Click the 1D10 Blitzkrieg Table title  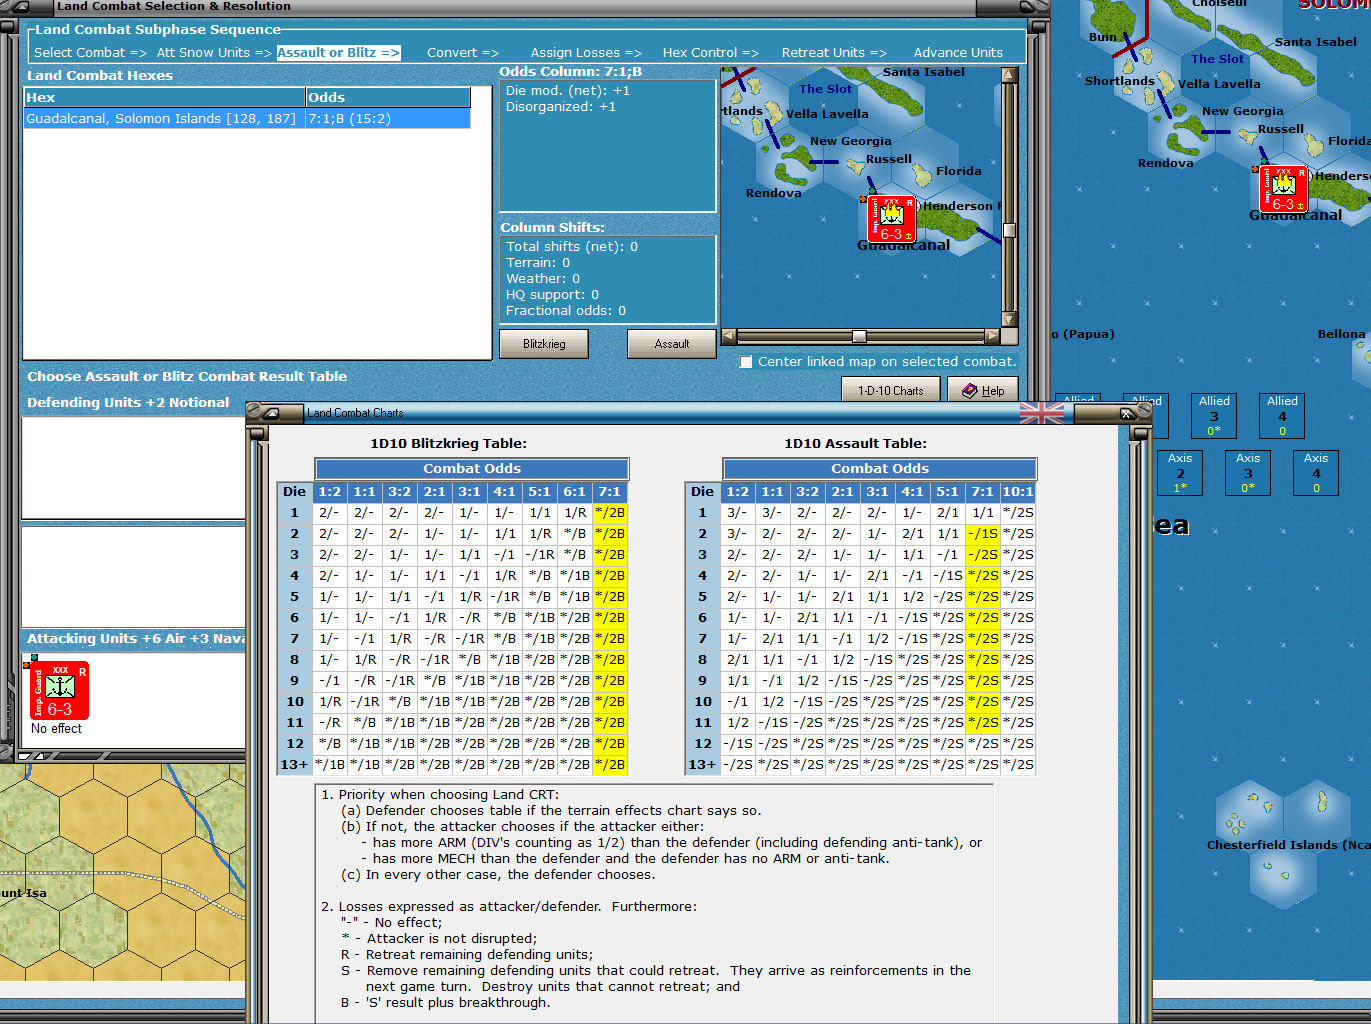coord(448,444)
